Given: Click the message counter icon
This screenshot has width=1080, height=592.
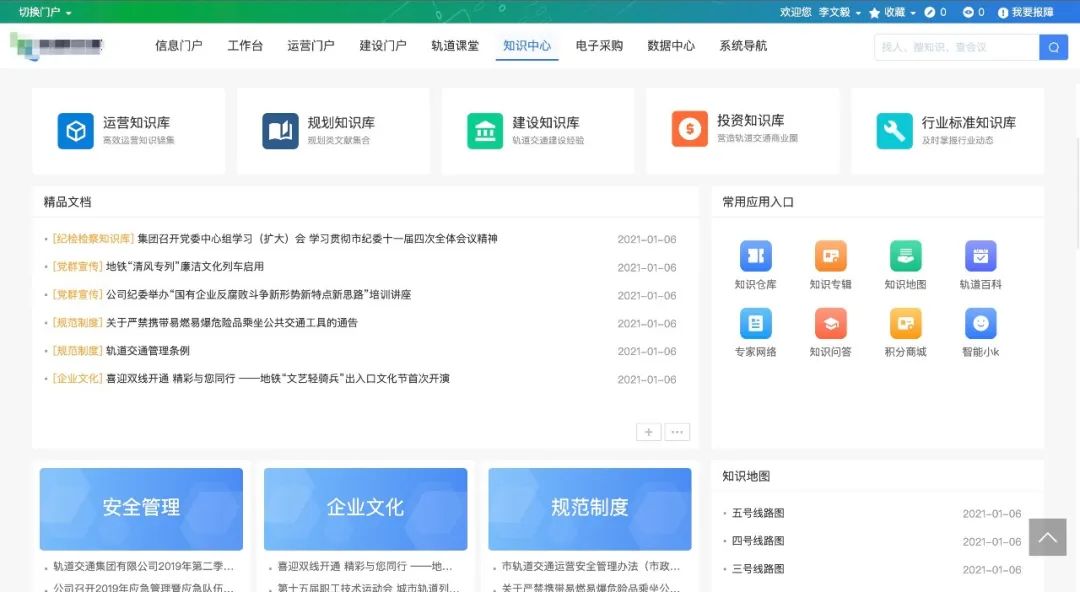Looking at the screenshot, I should tap(968, 12).
